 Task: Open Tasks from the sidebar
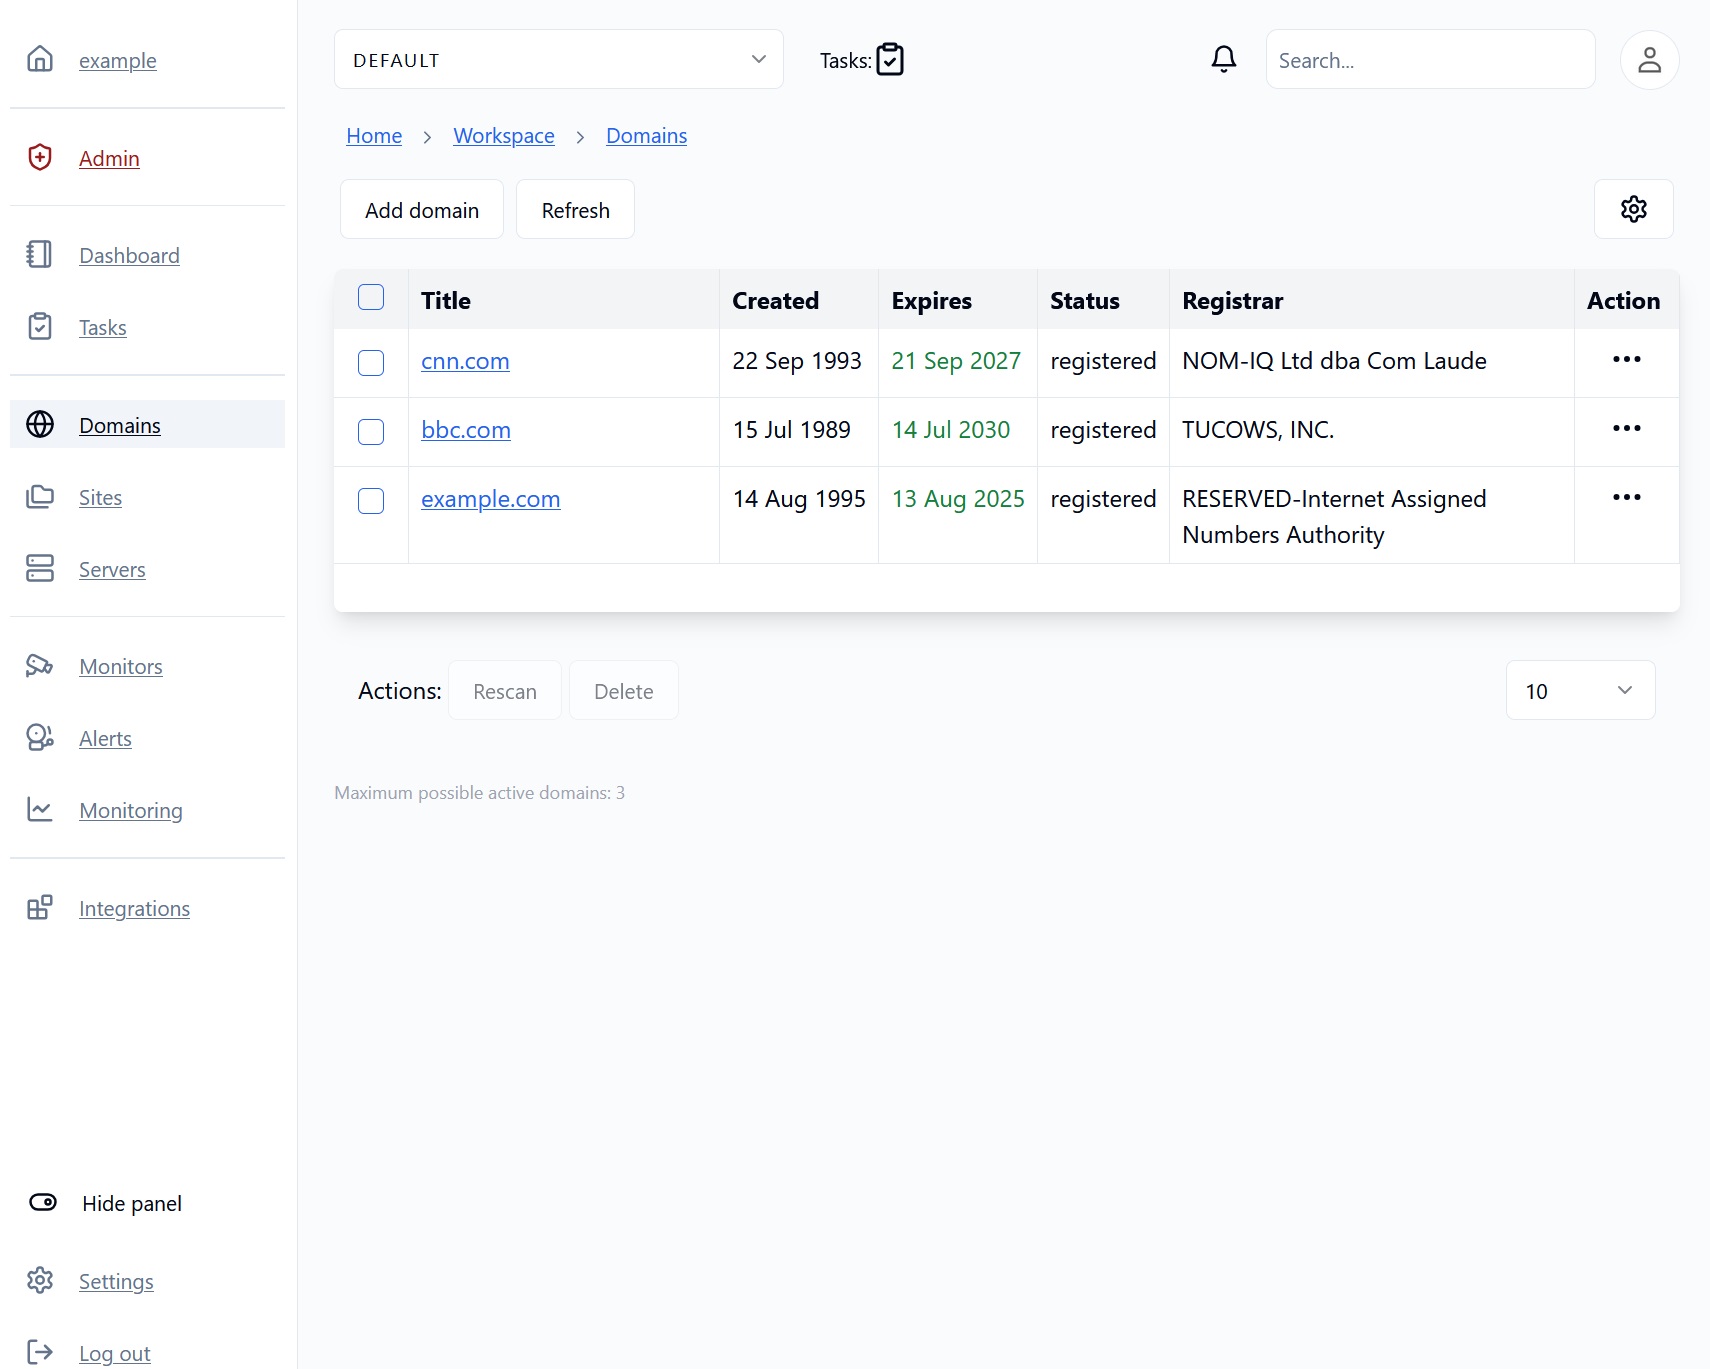point(103,327)
